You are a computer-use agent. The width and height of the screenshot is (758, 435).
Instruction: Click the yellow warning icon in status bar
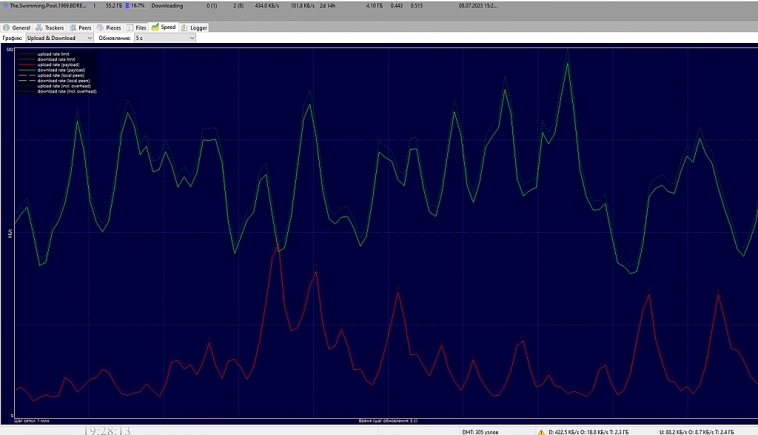coord(541,431)
